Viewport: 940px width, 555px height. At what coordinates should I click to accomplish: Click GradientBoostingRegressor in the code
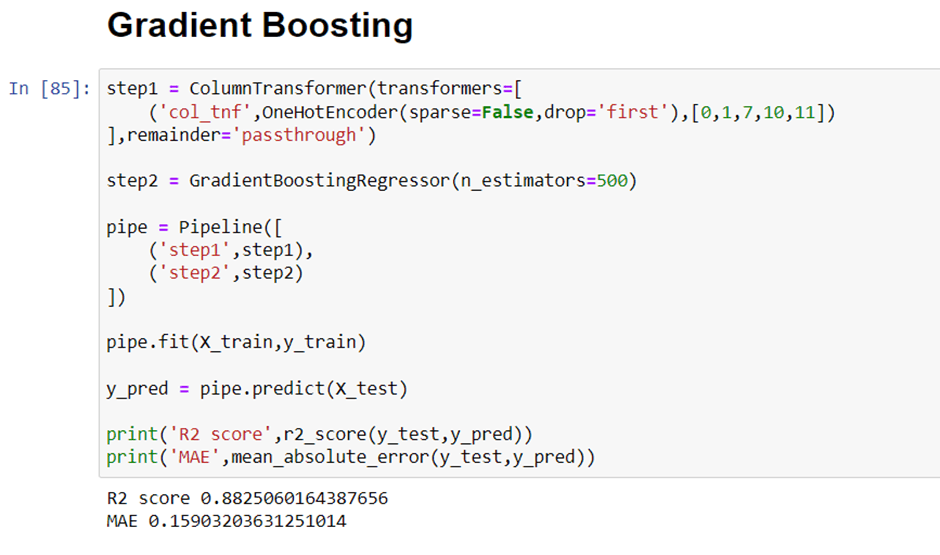[319, 181]
